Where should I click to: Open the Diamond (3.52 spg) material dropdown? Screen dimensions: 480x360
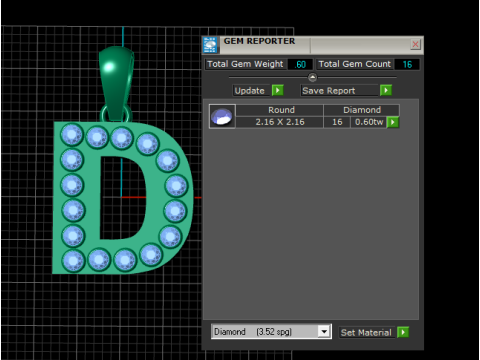tap(324, 332)
